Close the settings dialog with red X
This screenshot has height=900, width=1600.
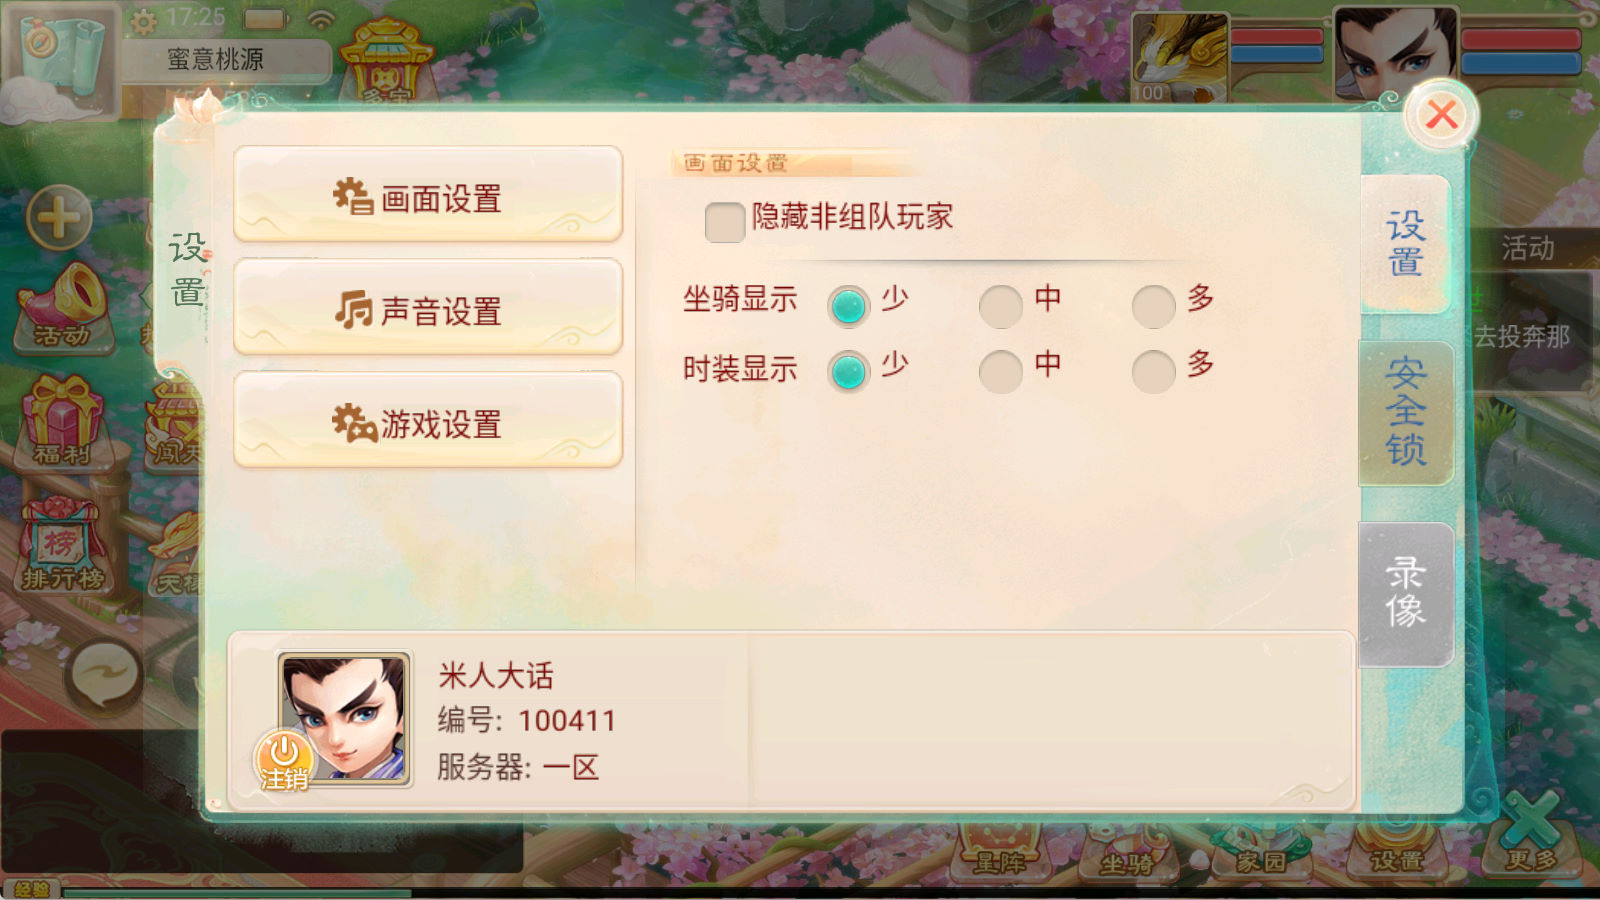(x=1441, y=115)
